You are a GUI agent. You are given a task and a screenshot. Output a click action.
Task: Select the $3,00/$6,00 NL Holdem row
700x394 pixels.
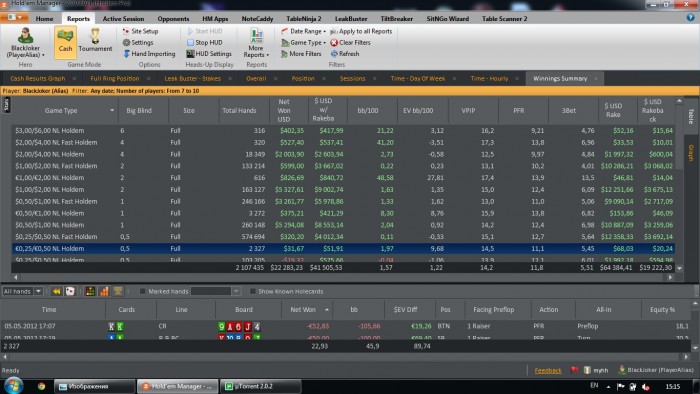click(343, 131)
